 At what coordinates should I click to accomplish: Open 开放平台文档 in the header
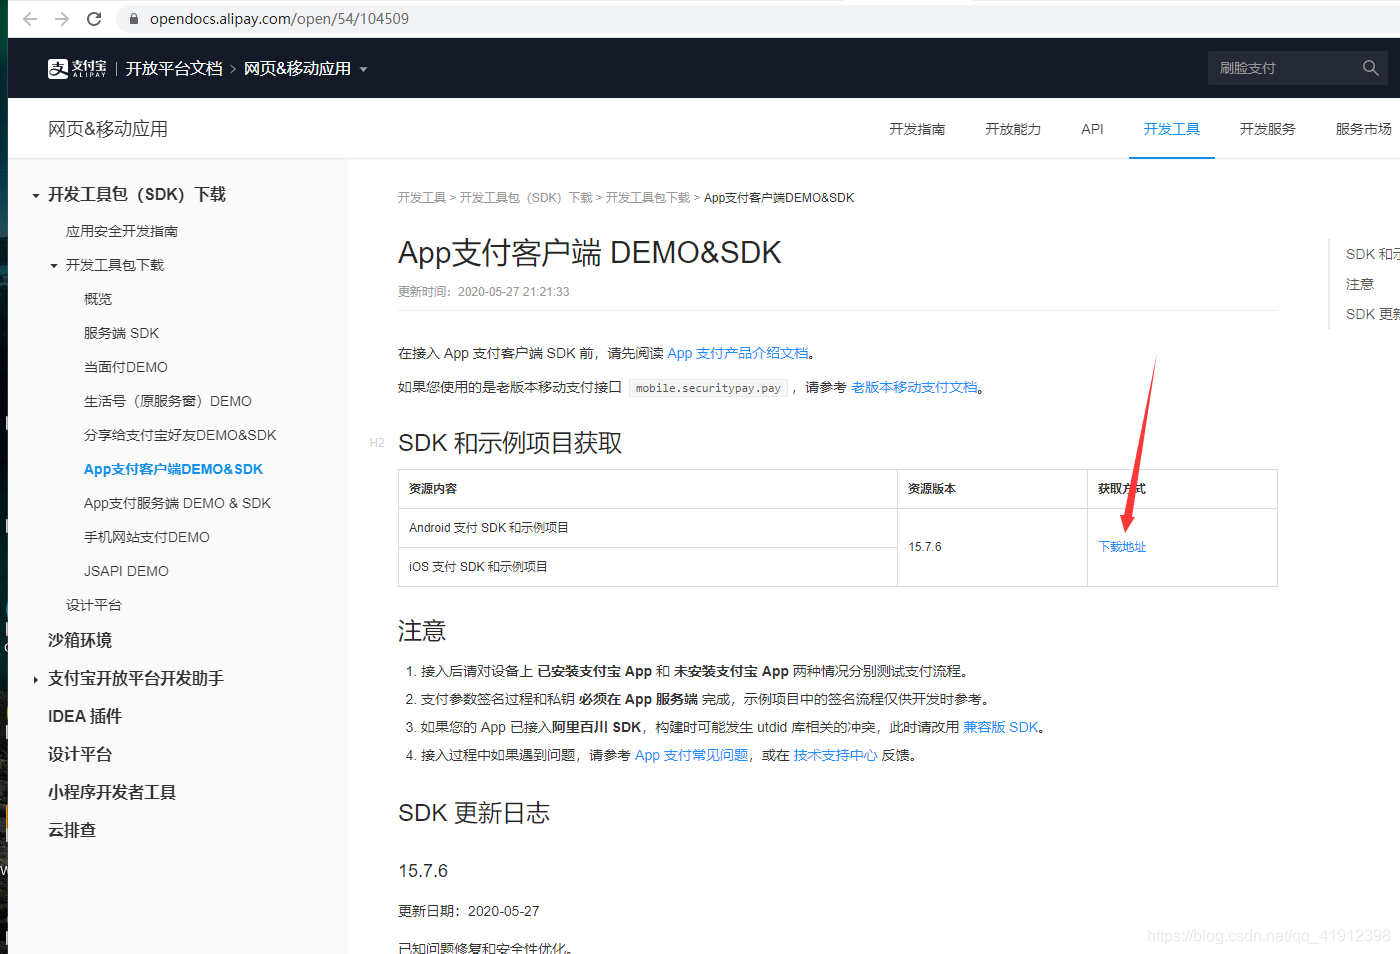(x=174, y=68)
